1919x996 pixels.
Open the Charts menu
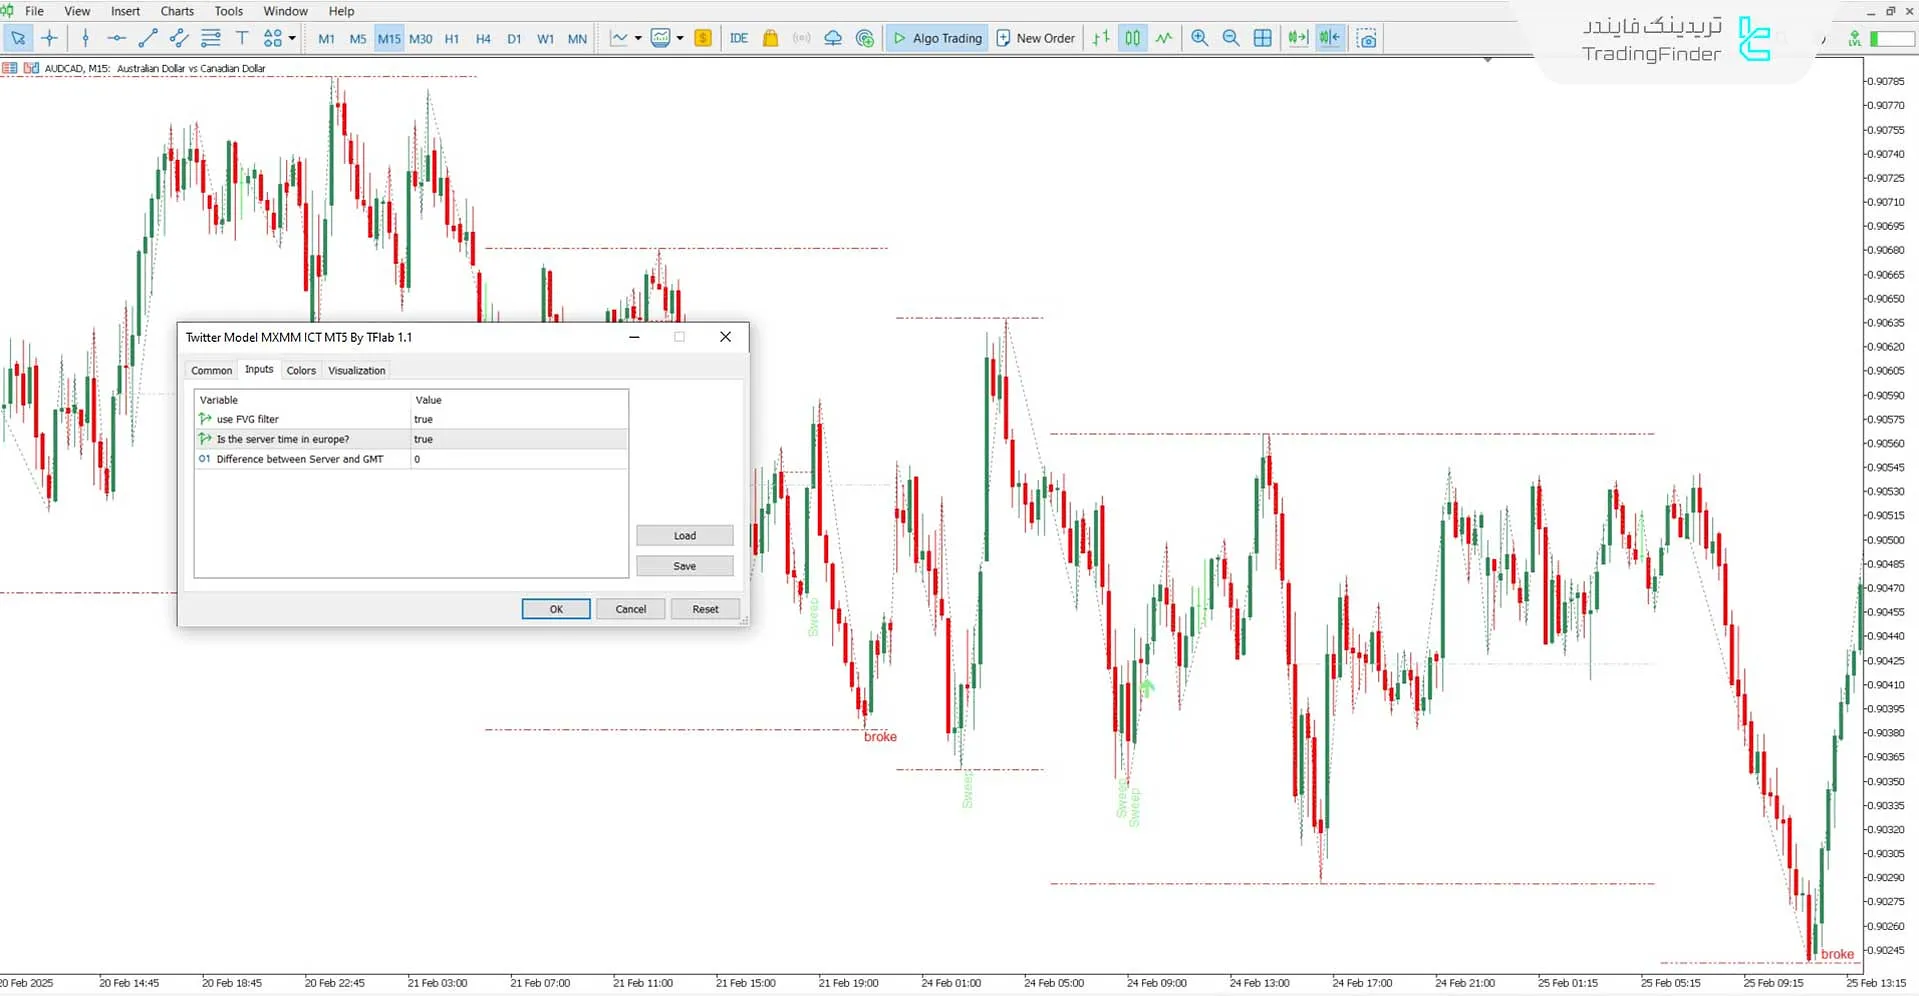click(177, 11)
